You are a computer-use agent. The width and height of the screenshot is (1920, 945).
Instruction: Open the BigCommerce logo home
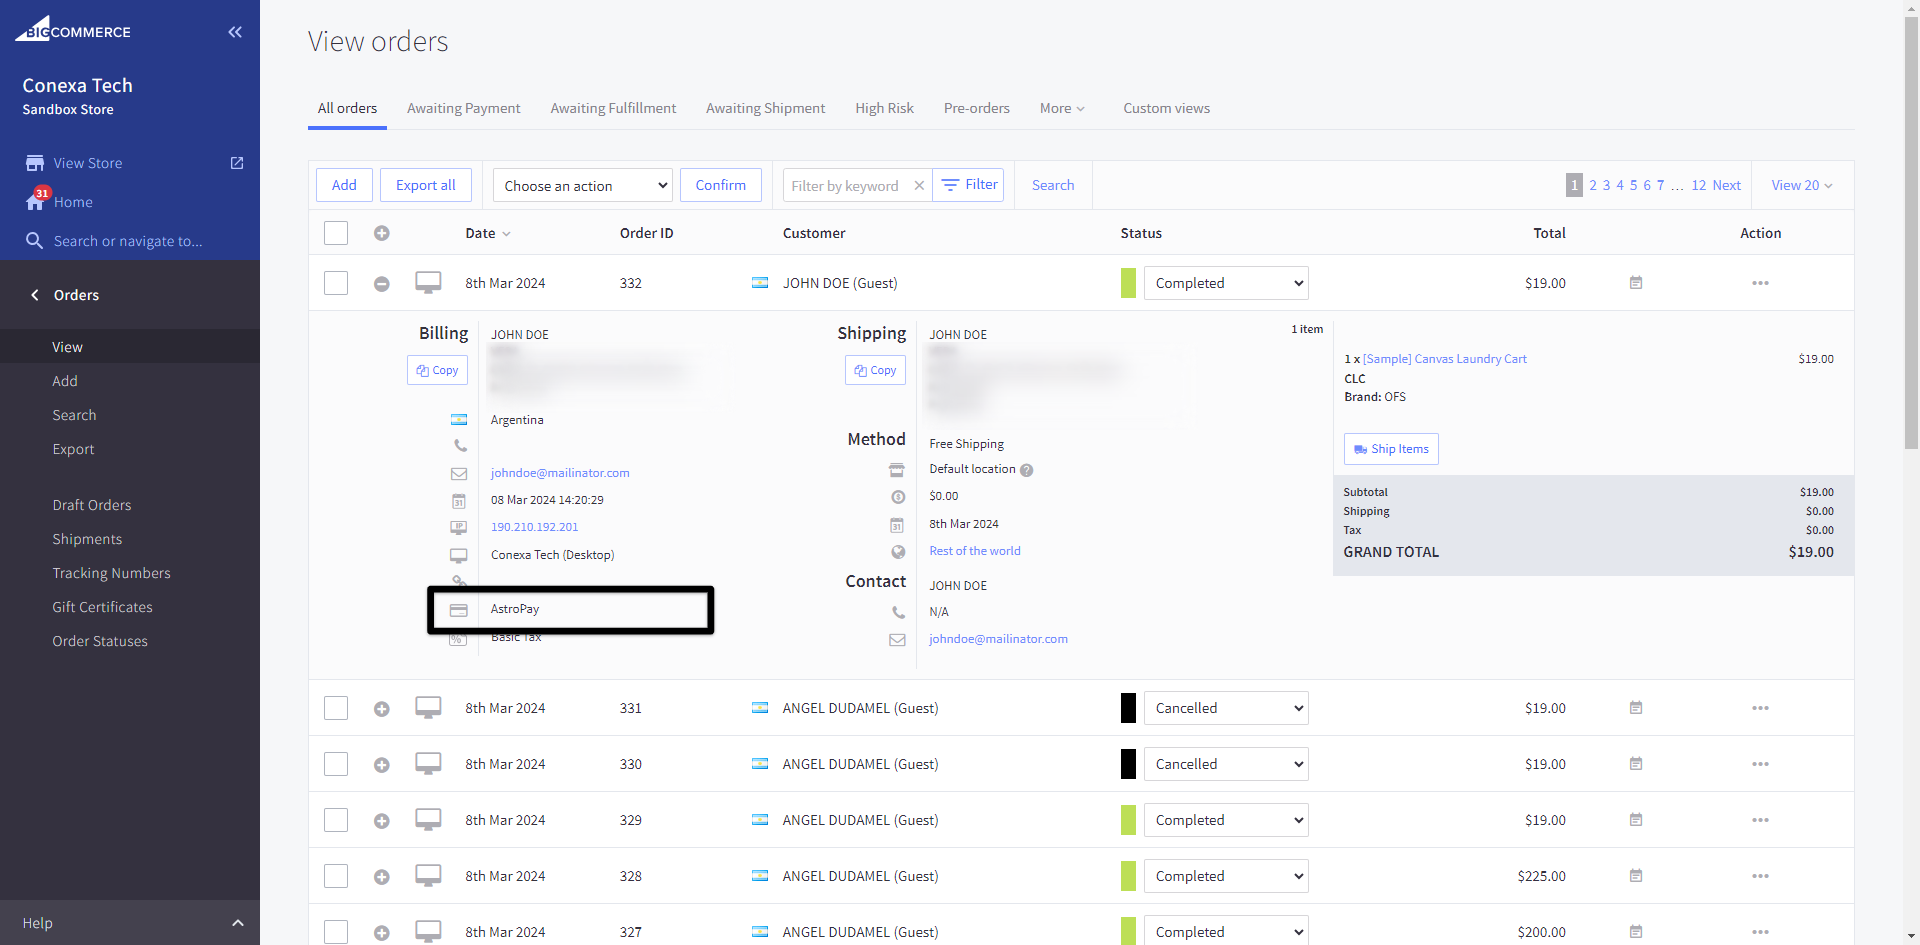click(73, 29)
